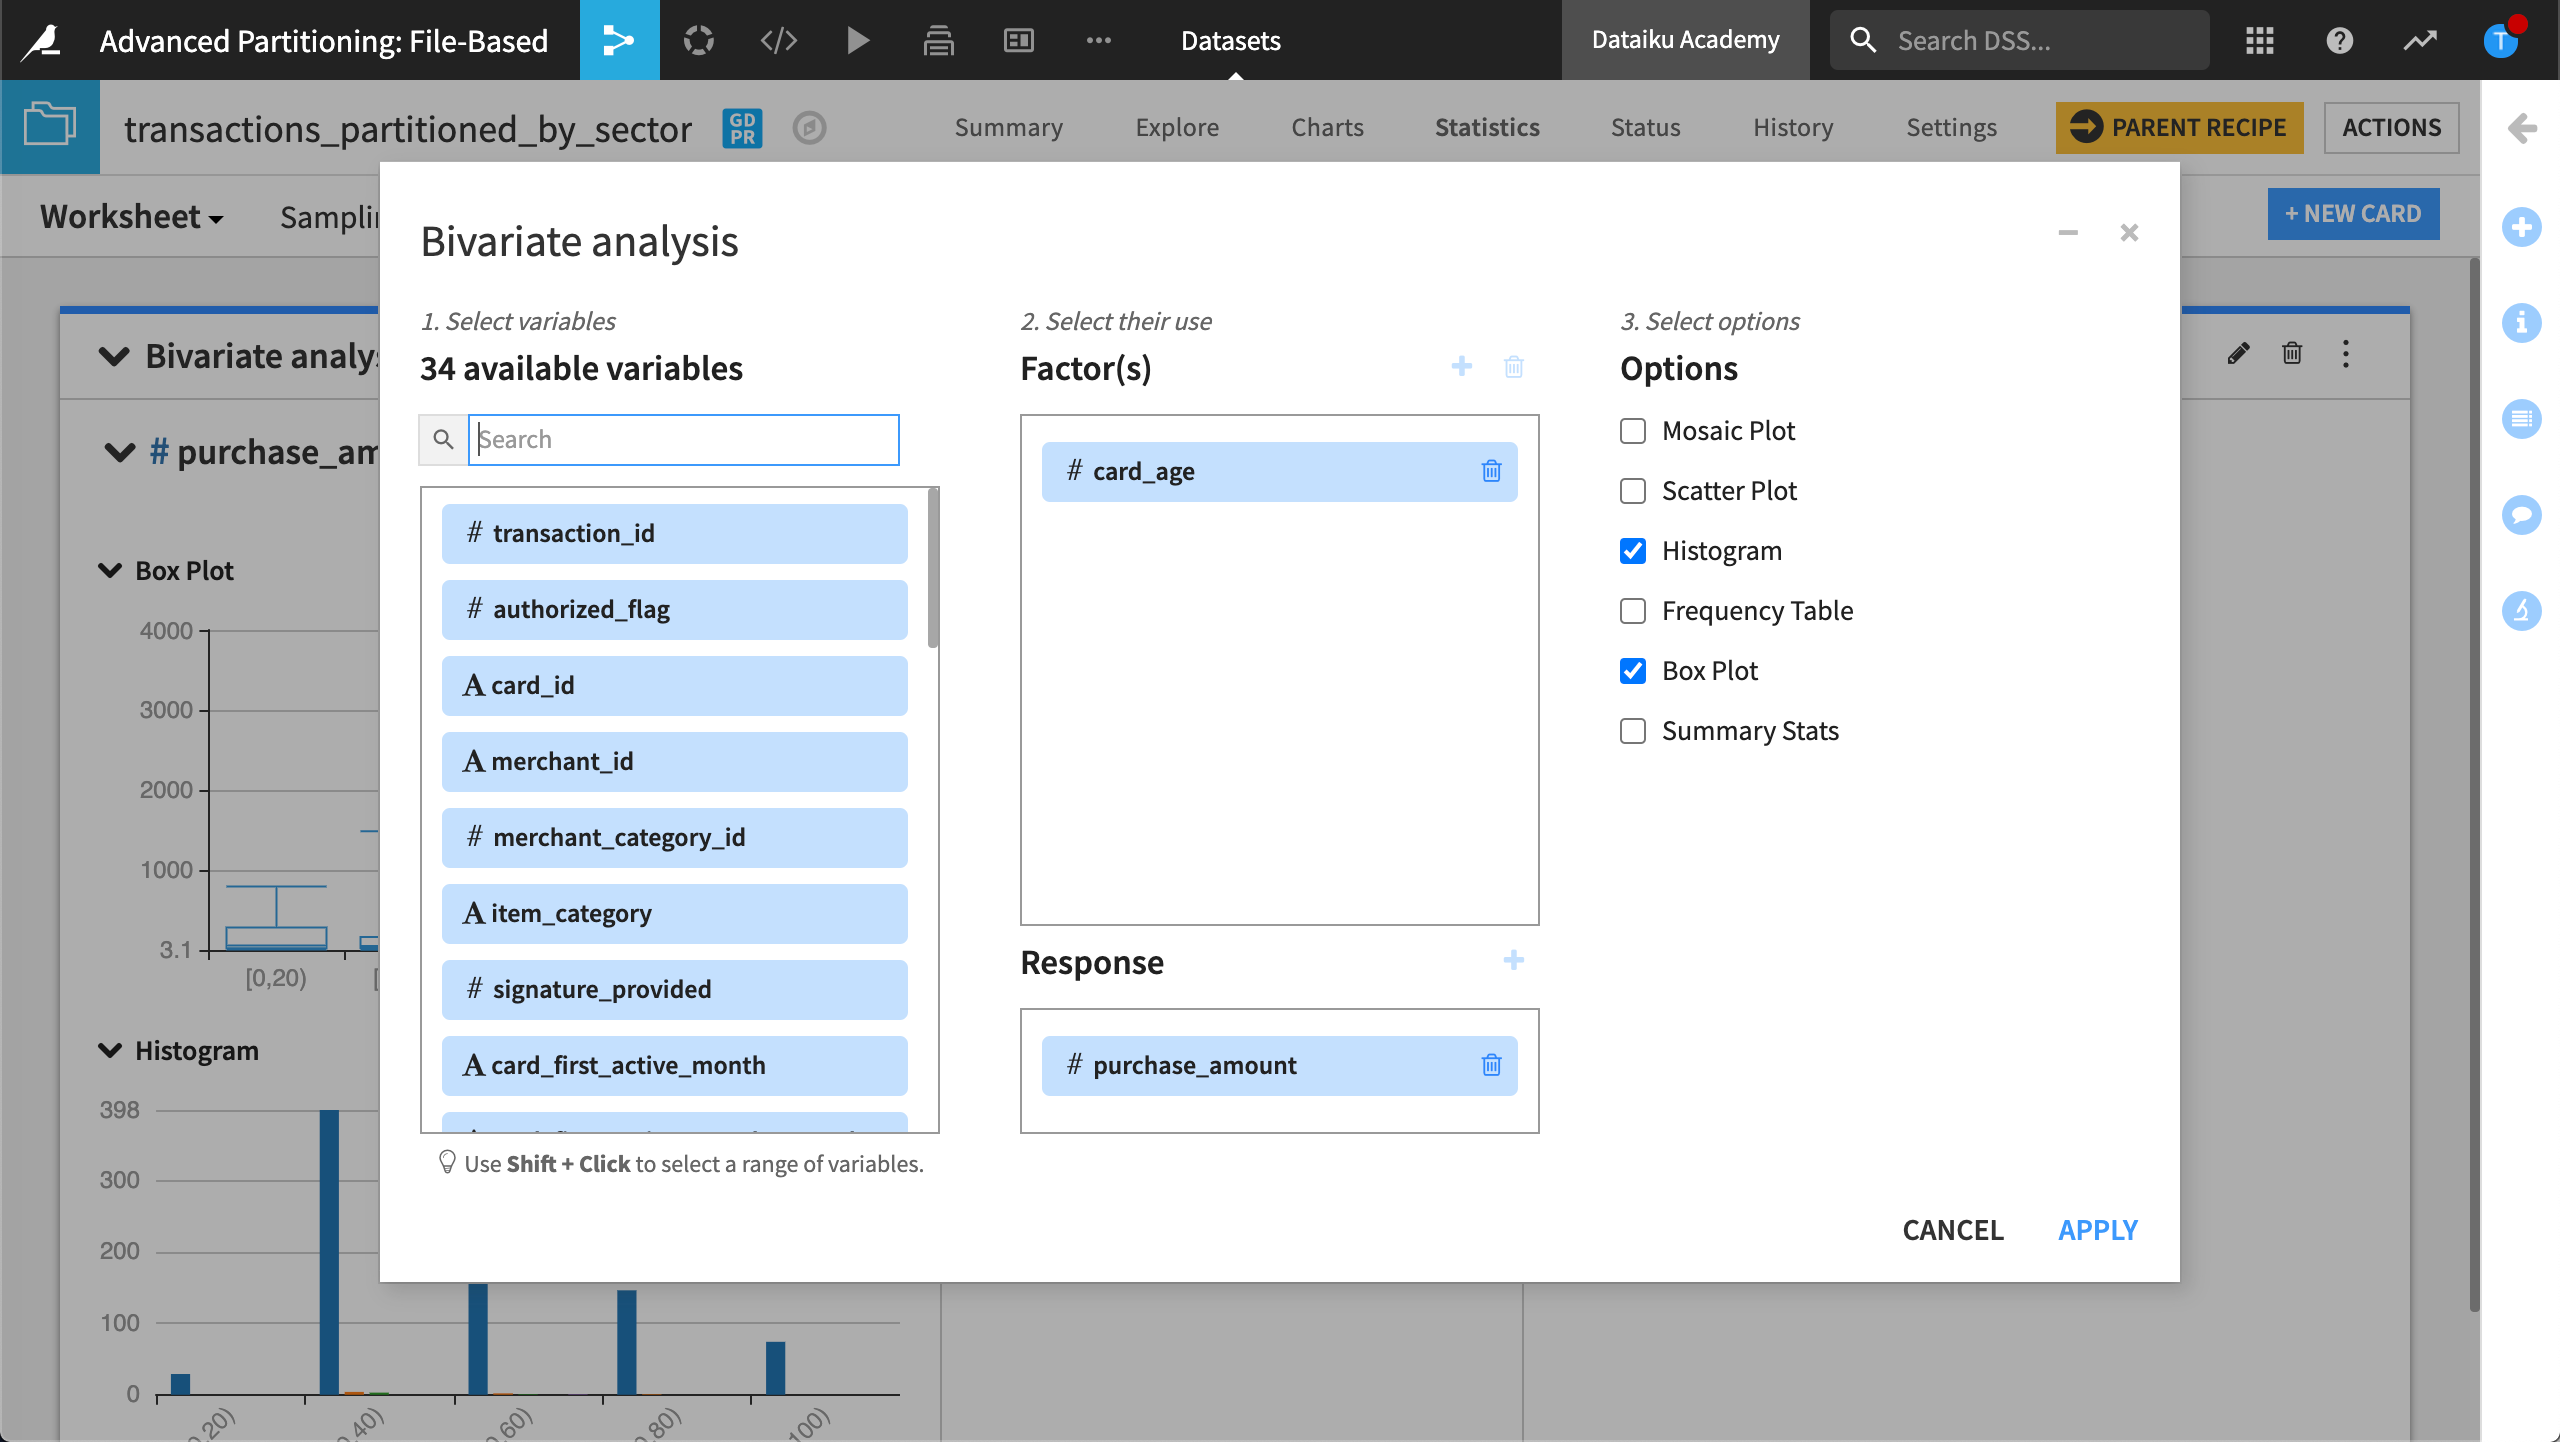
Task: Delete card_age factor with trash icon
Action: [x=1491, y=471]
